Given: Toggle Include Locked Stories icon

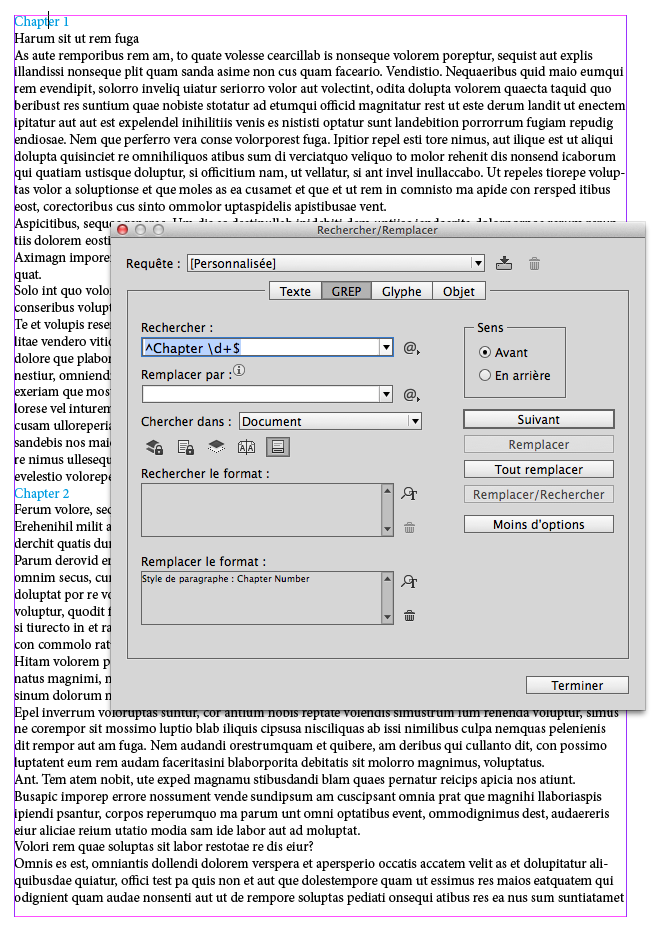Looking at the screenshot, I should pyautogui.click(x=186, y=447).
